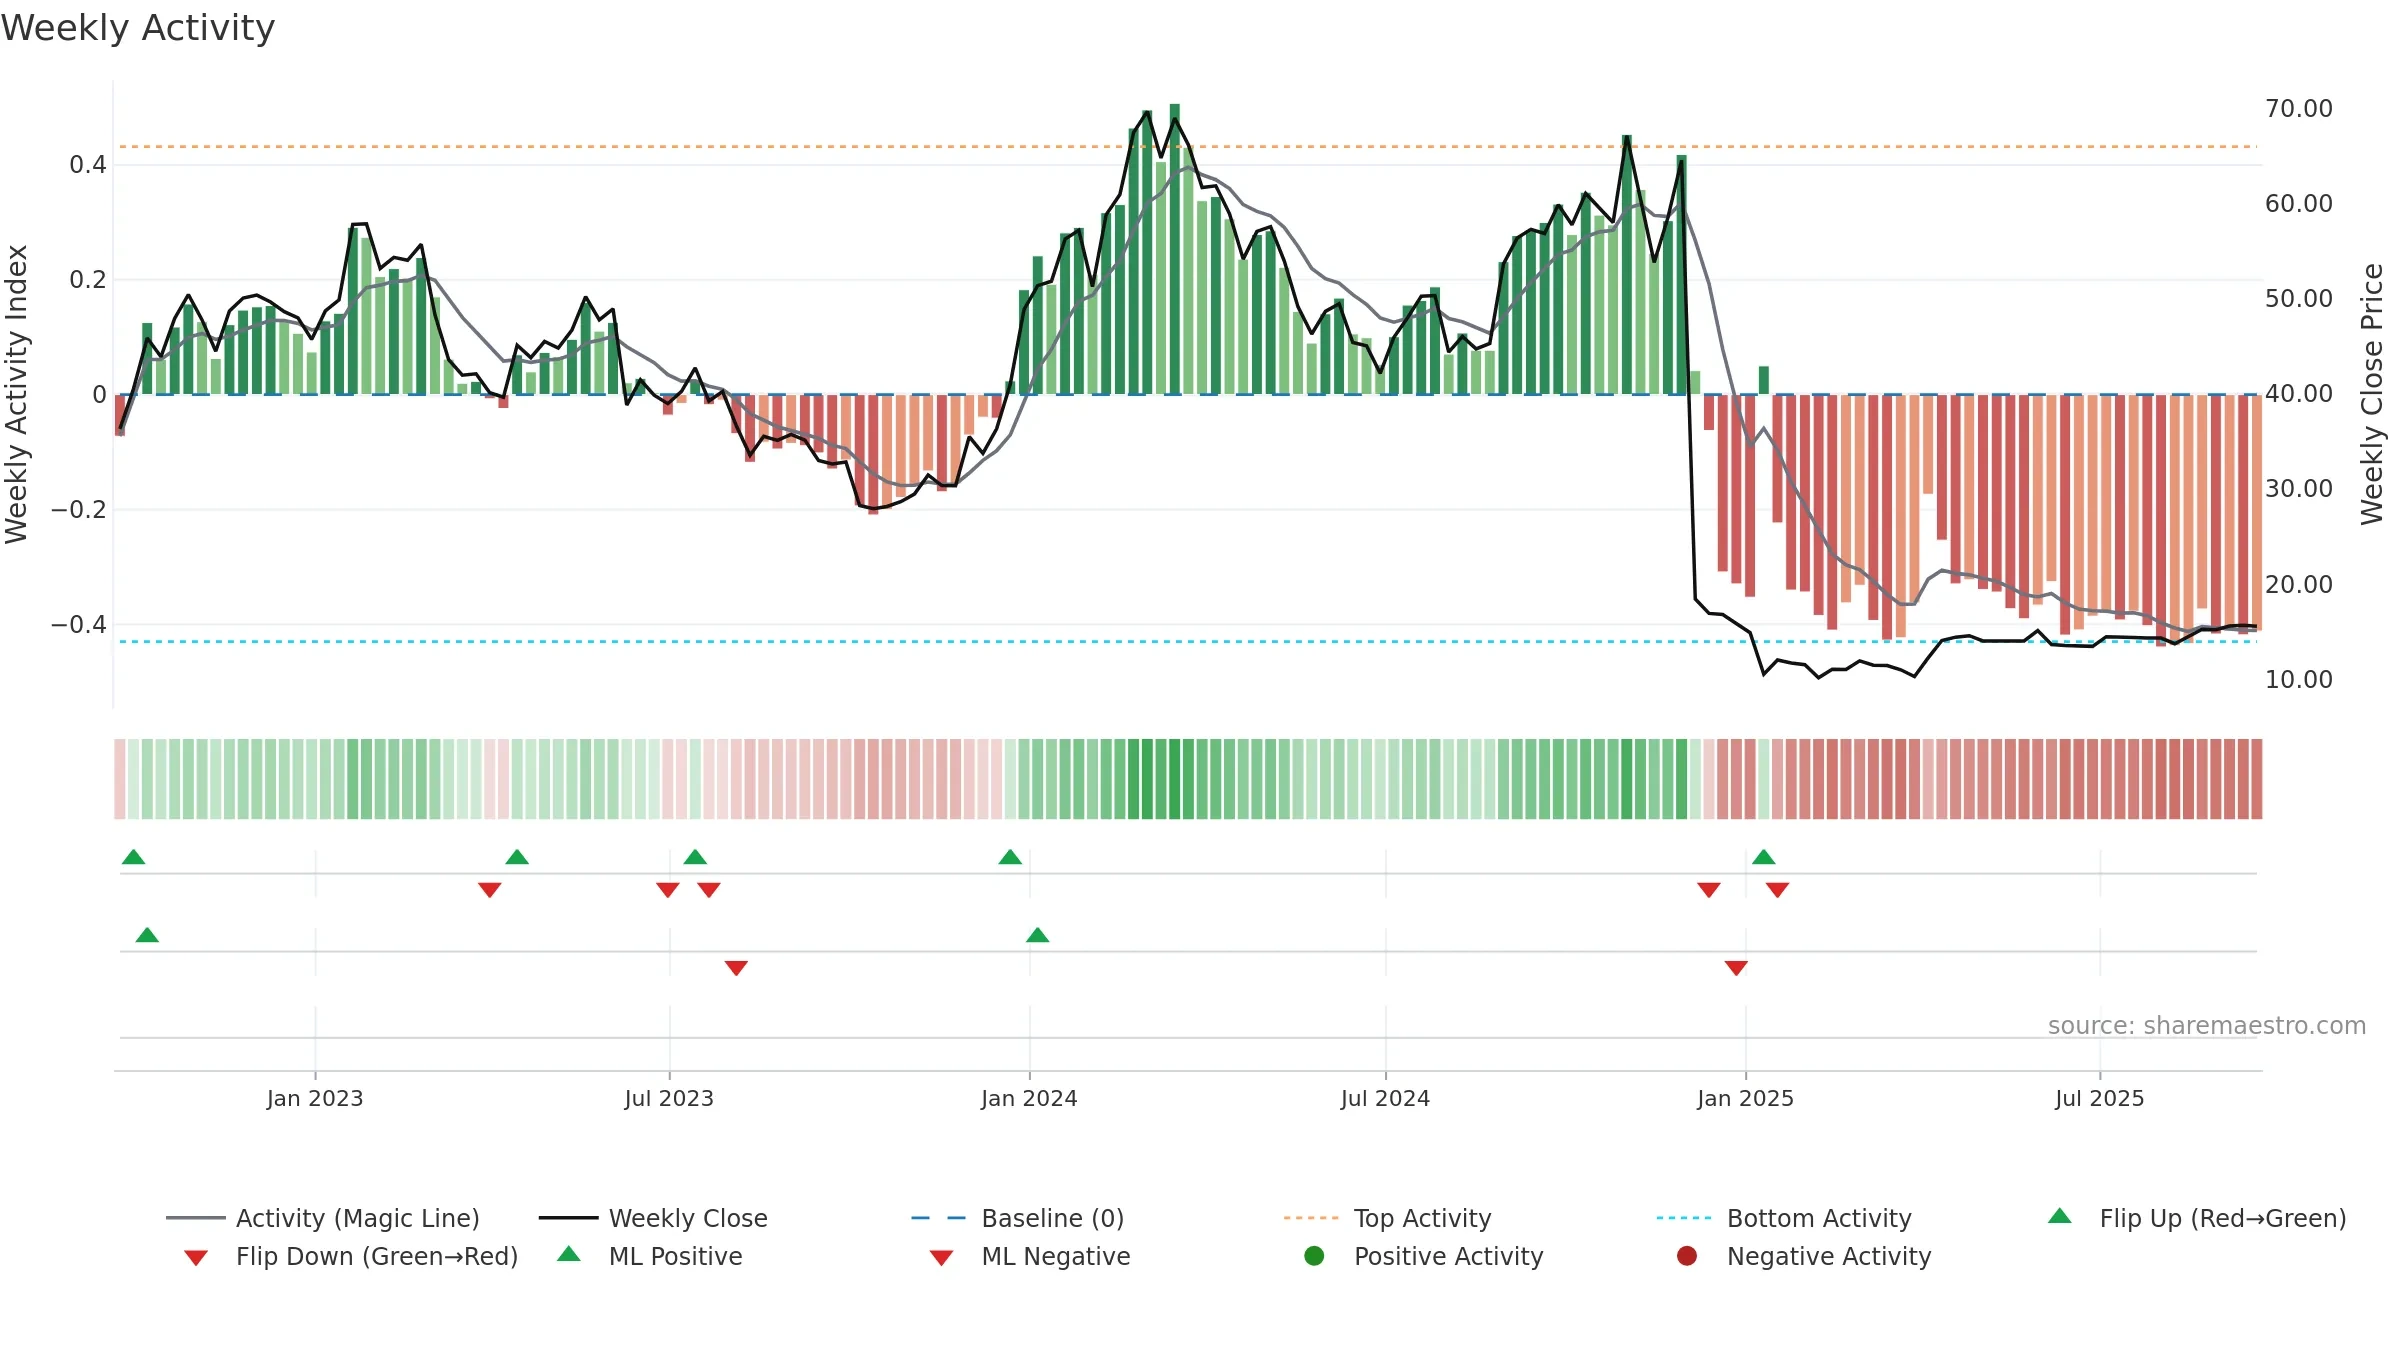
Task: Click the −0.2 tick on the left axis
Action: (79, 509)
